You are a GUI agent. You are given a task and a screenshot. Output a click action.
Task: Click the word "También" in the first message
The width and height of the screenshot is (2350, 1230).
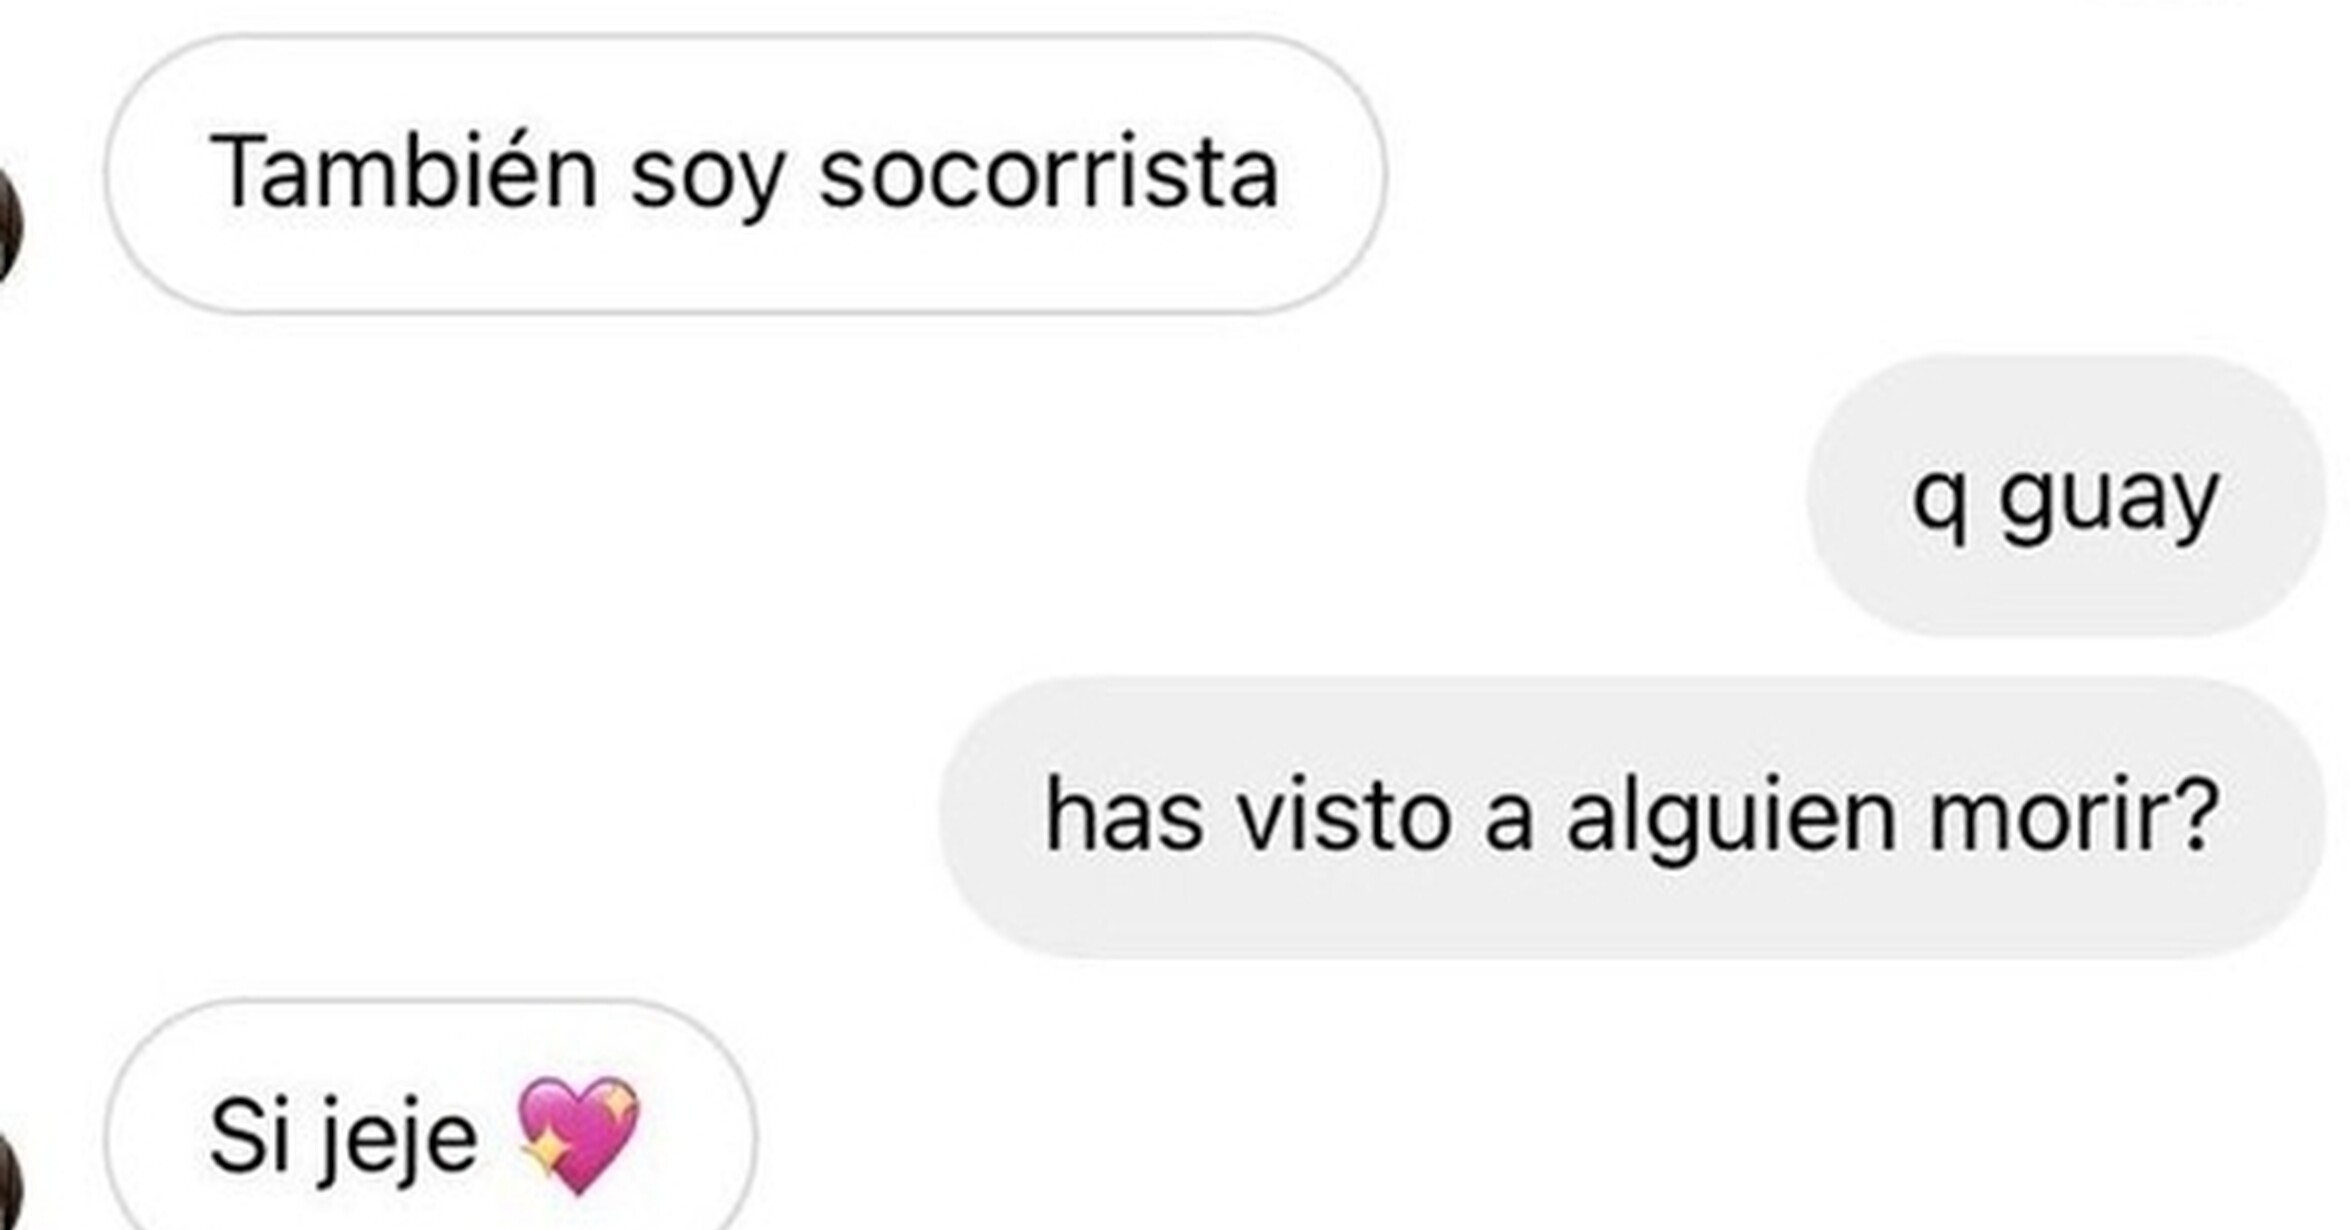tap(404, 170)
